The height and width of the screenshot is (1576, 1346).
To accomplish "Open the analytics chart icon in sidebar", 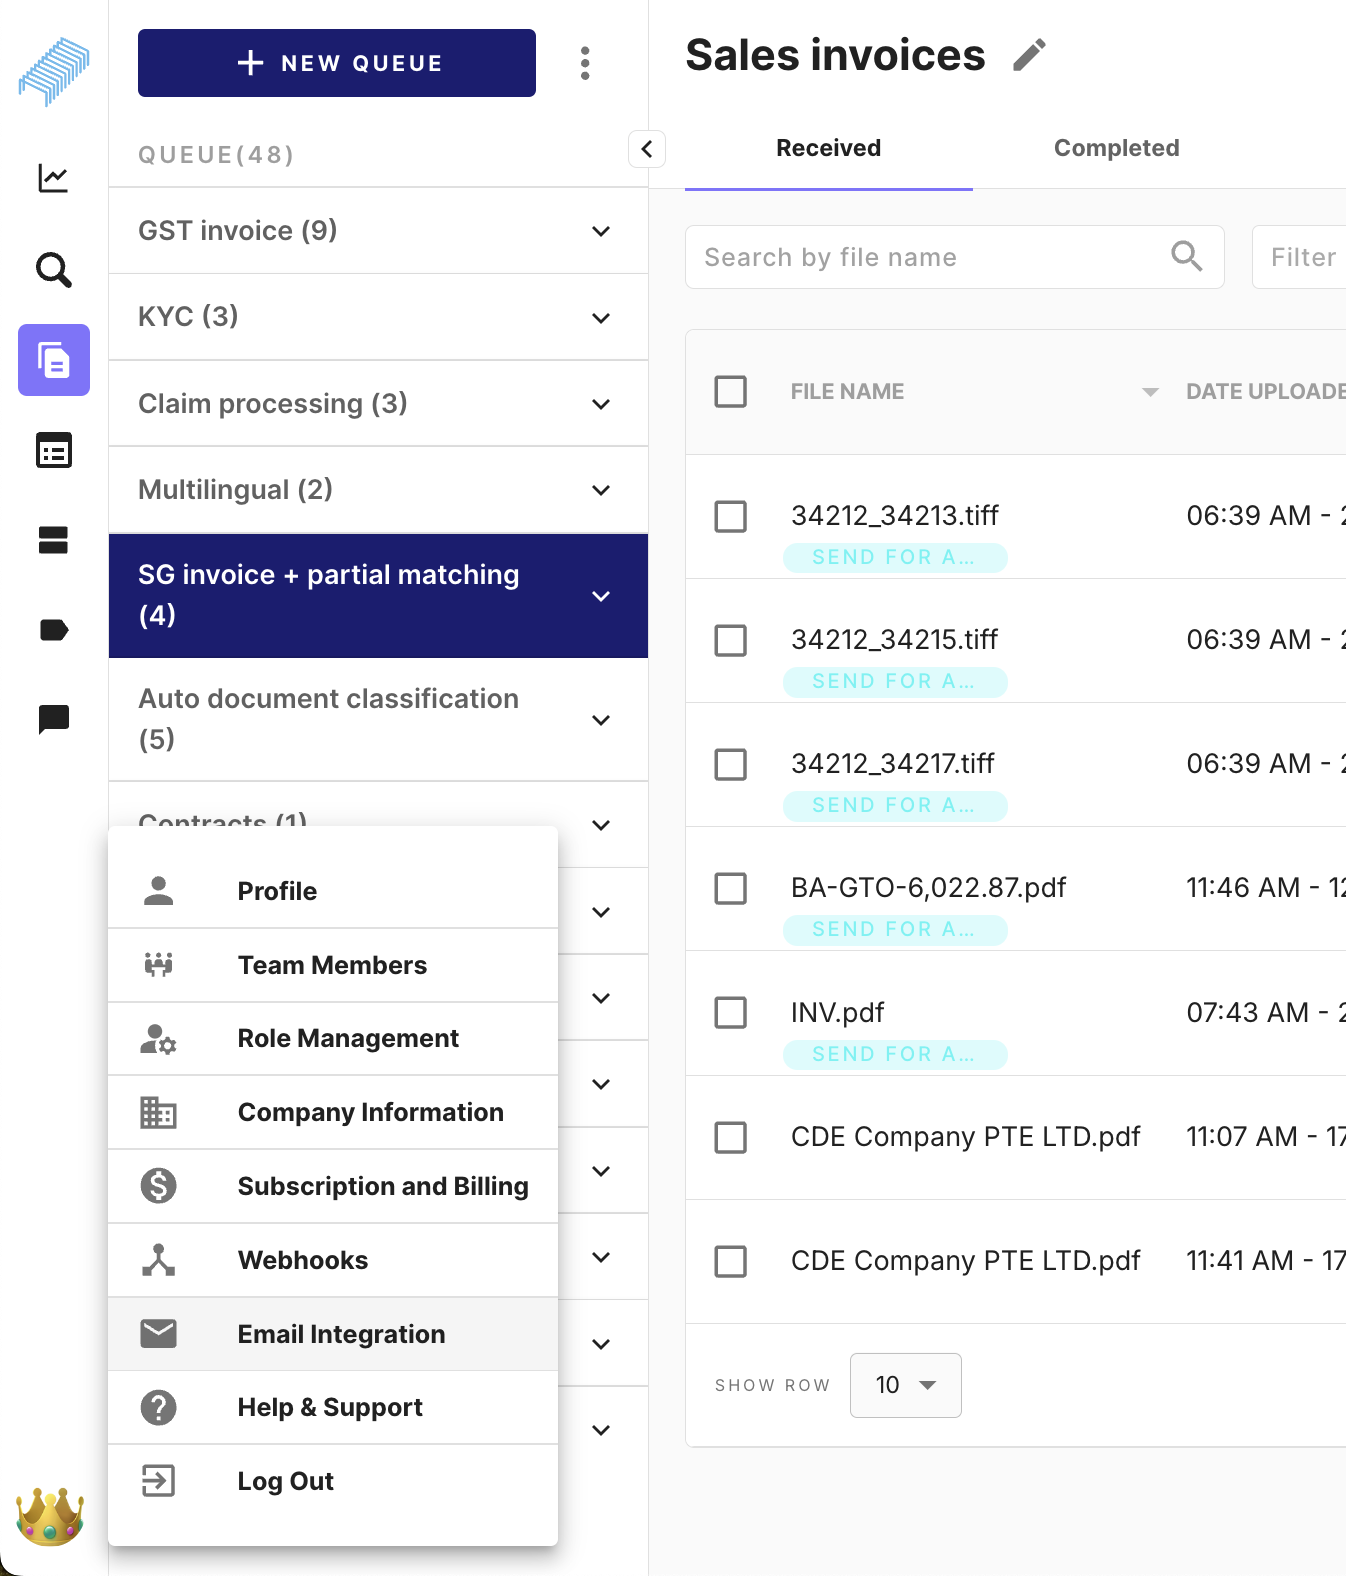I will (53, 179).
